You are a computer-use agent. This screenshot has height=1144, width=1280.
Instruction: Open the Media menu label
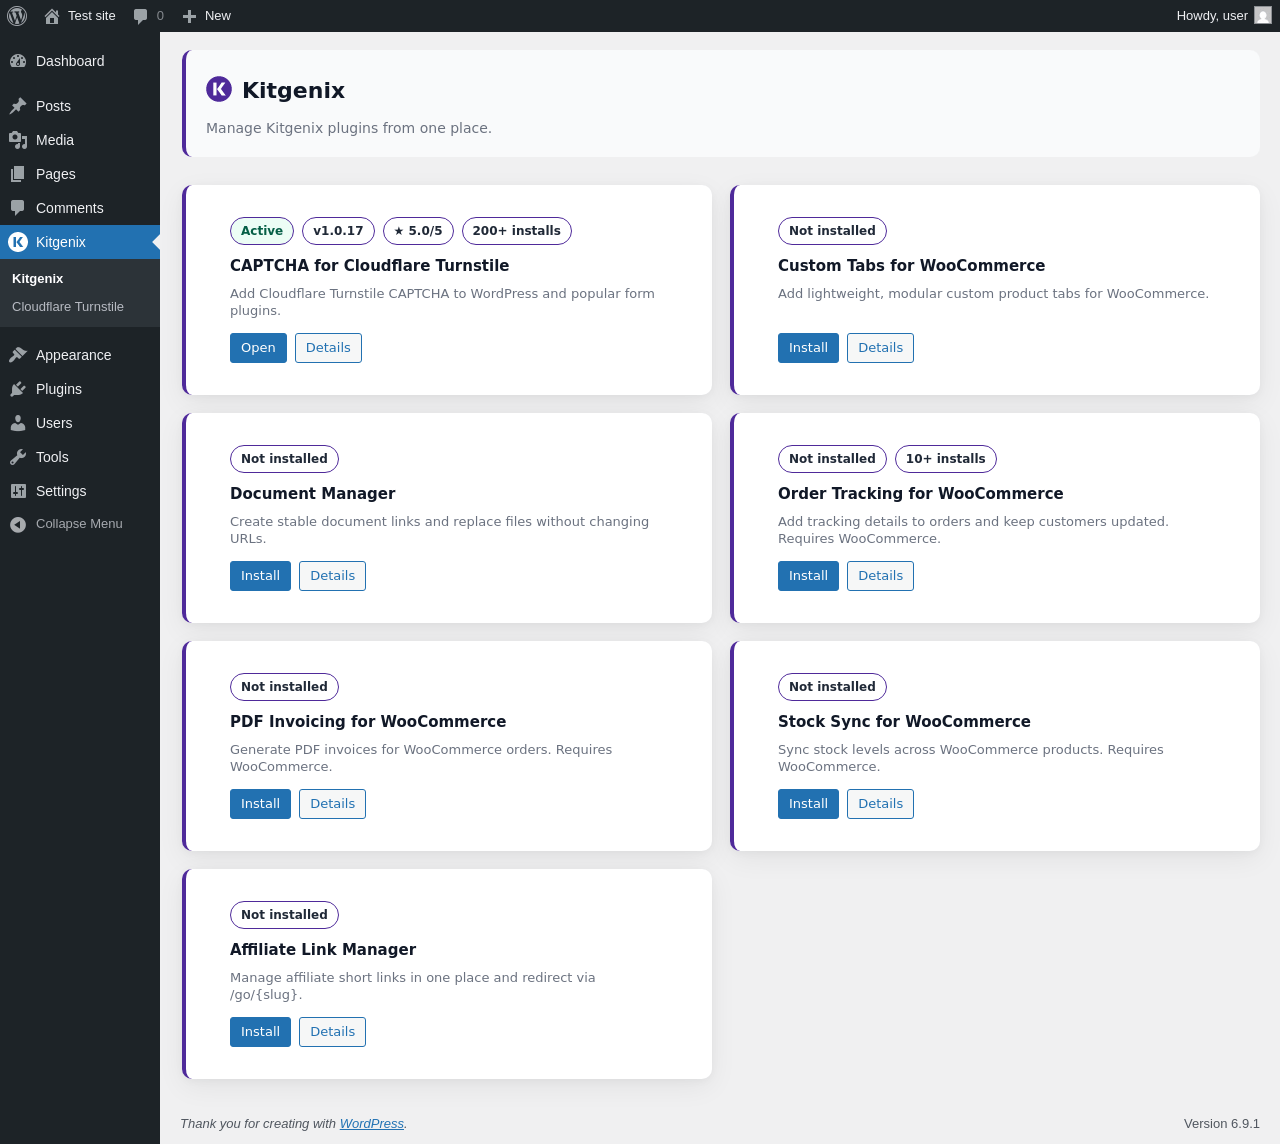pos(55,140)
